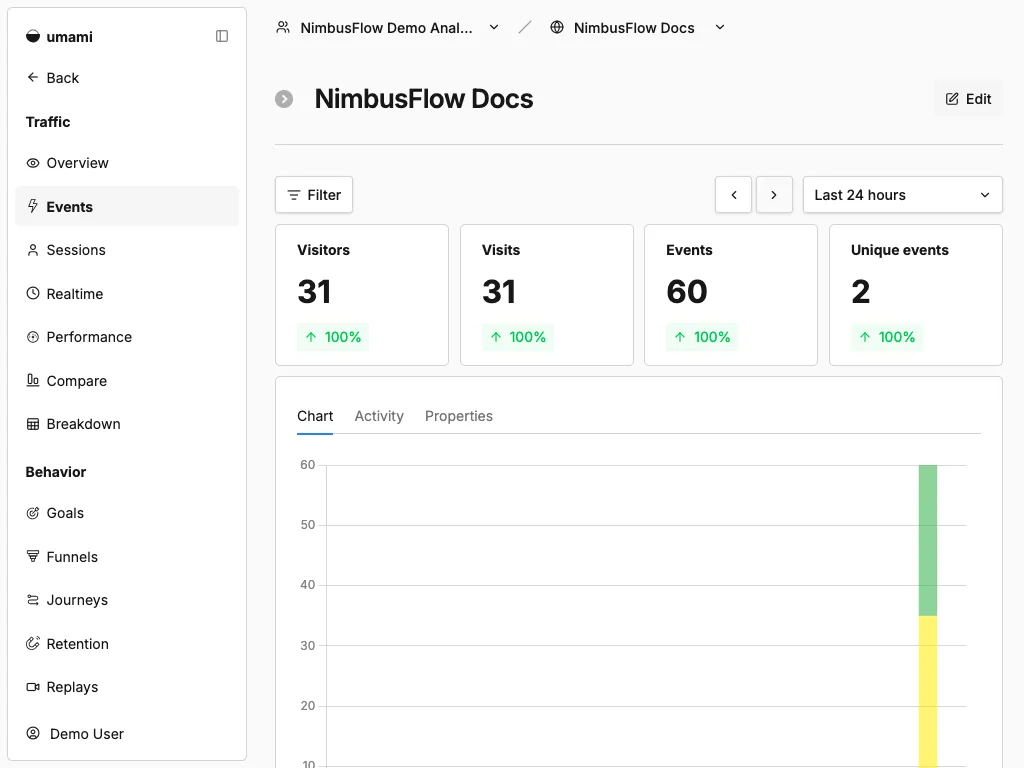The image size is (1024, 768).
Task: Click the Traffic section heading
Action: pyautogui.click(x=48, y=121)
